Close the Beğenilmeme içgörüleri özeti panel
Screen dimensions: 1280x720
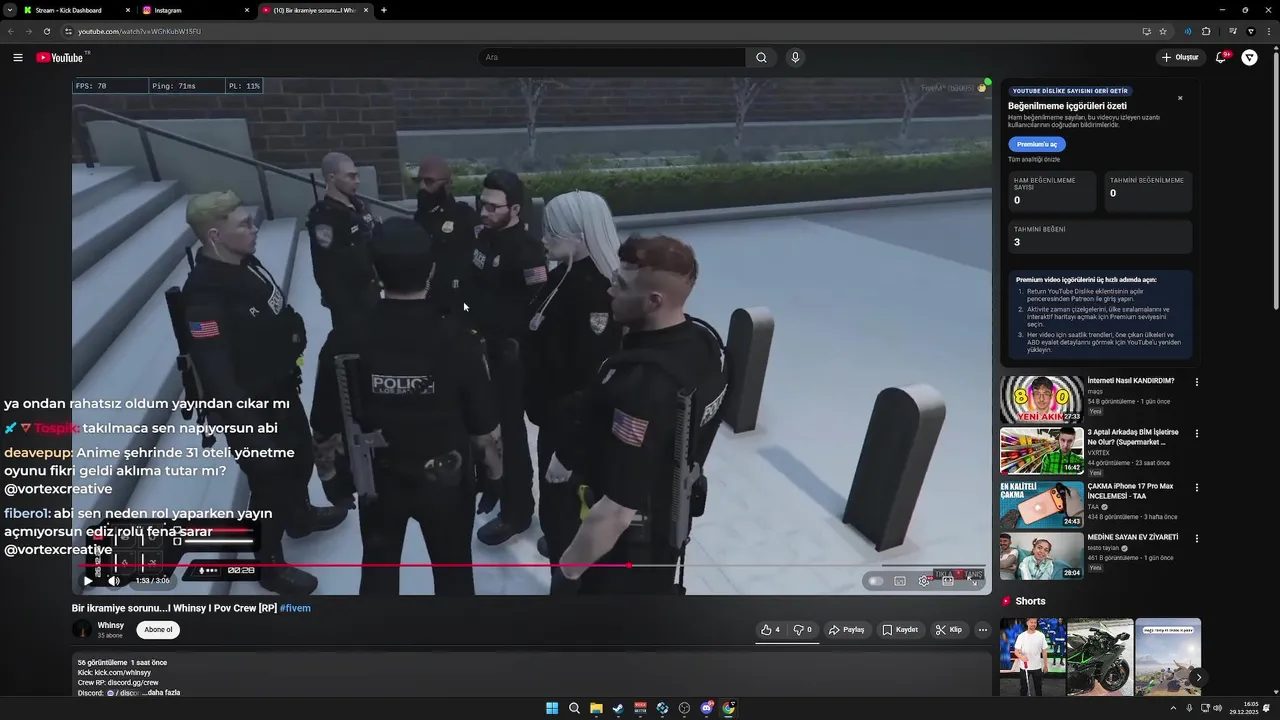[1180, 98]
